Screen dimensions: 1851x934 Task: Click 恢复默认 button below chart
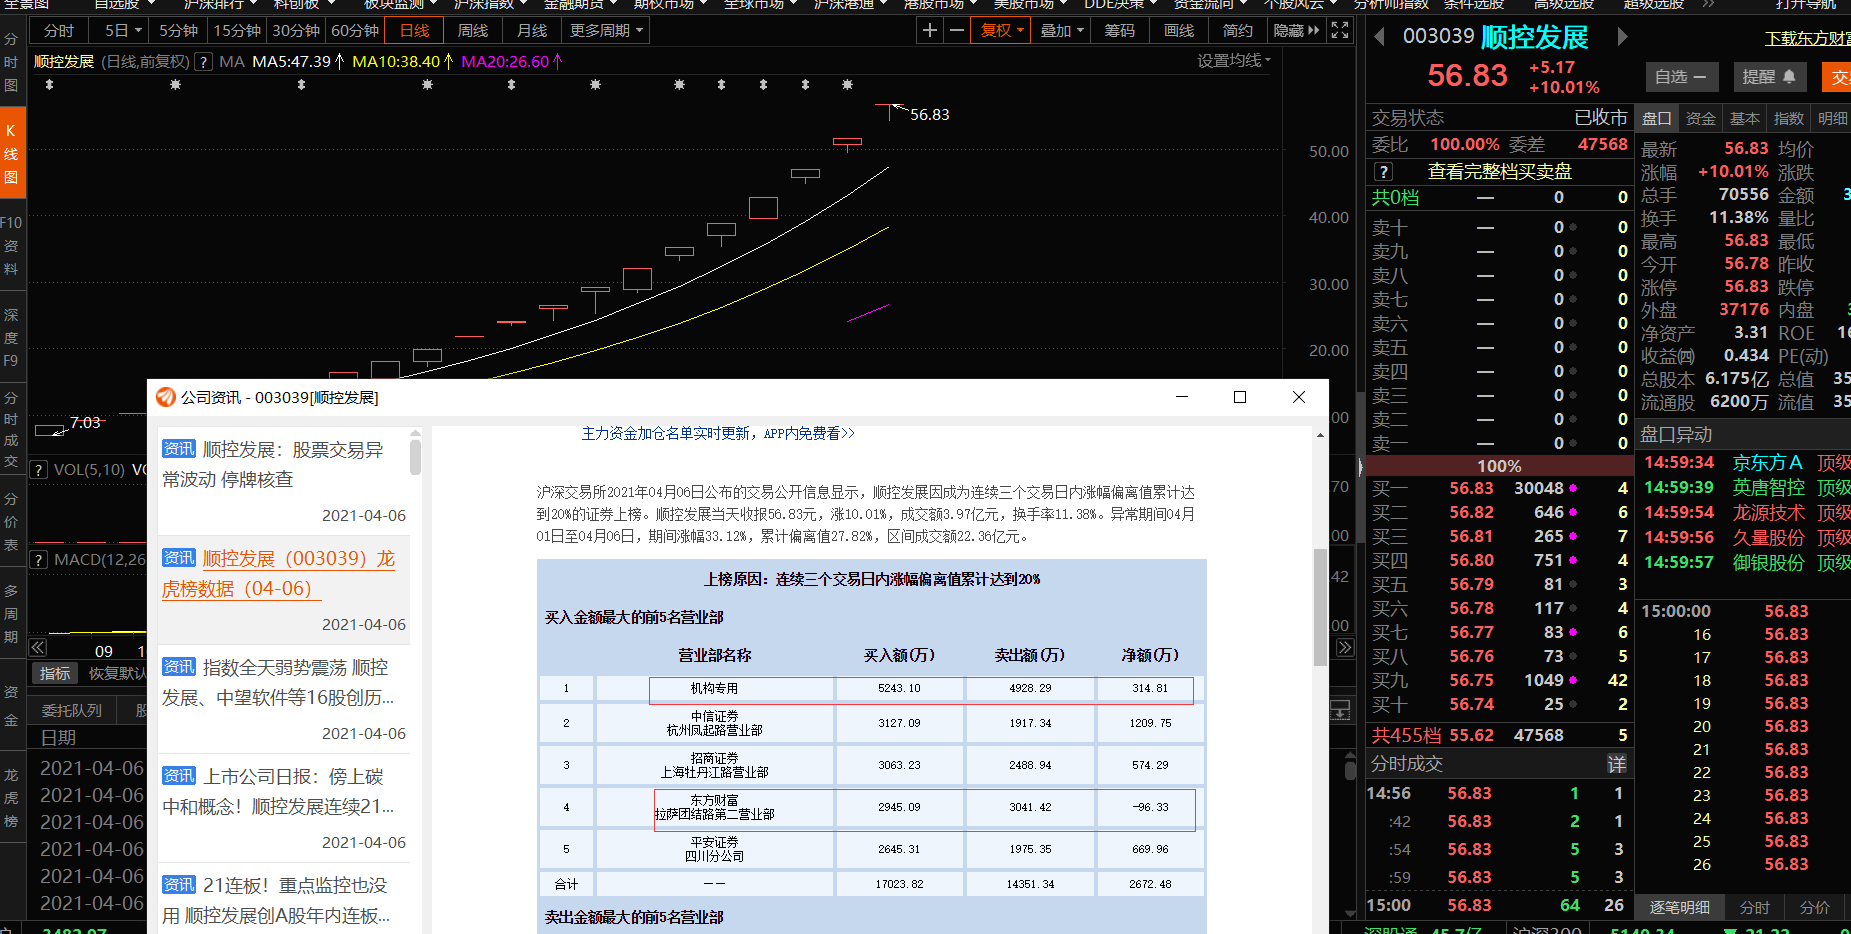116,673
